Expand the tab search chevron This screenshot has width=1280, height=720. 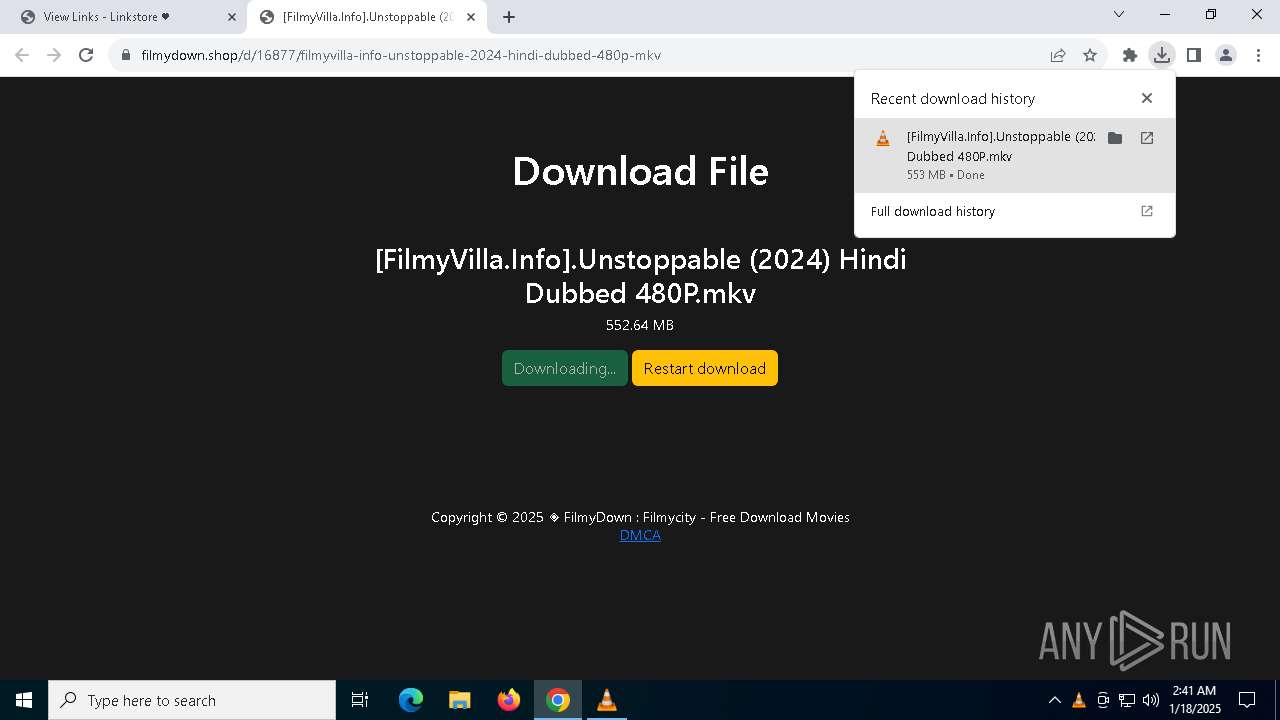pos(1119,14)
